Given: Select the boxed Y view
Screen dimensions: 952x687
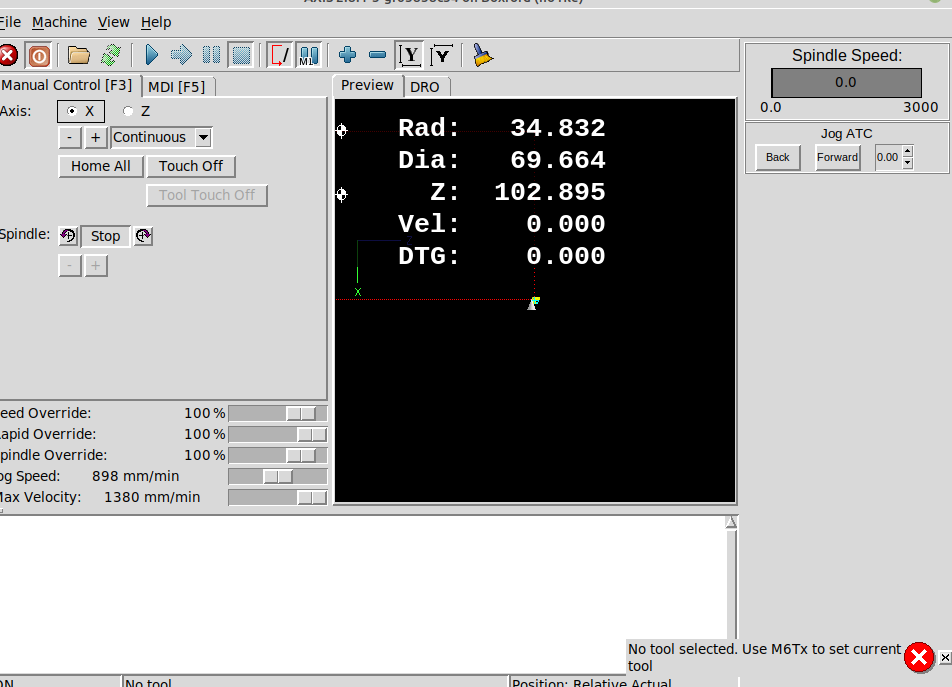Looking at the screenshot, I should point(410,55).
